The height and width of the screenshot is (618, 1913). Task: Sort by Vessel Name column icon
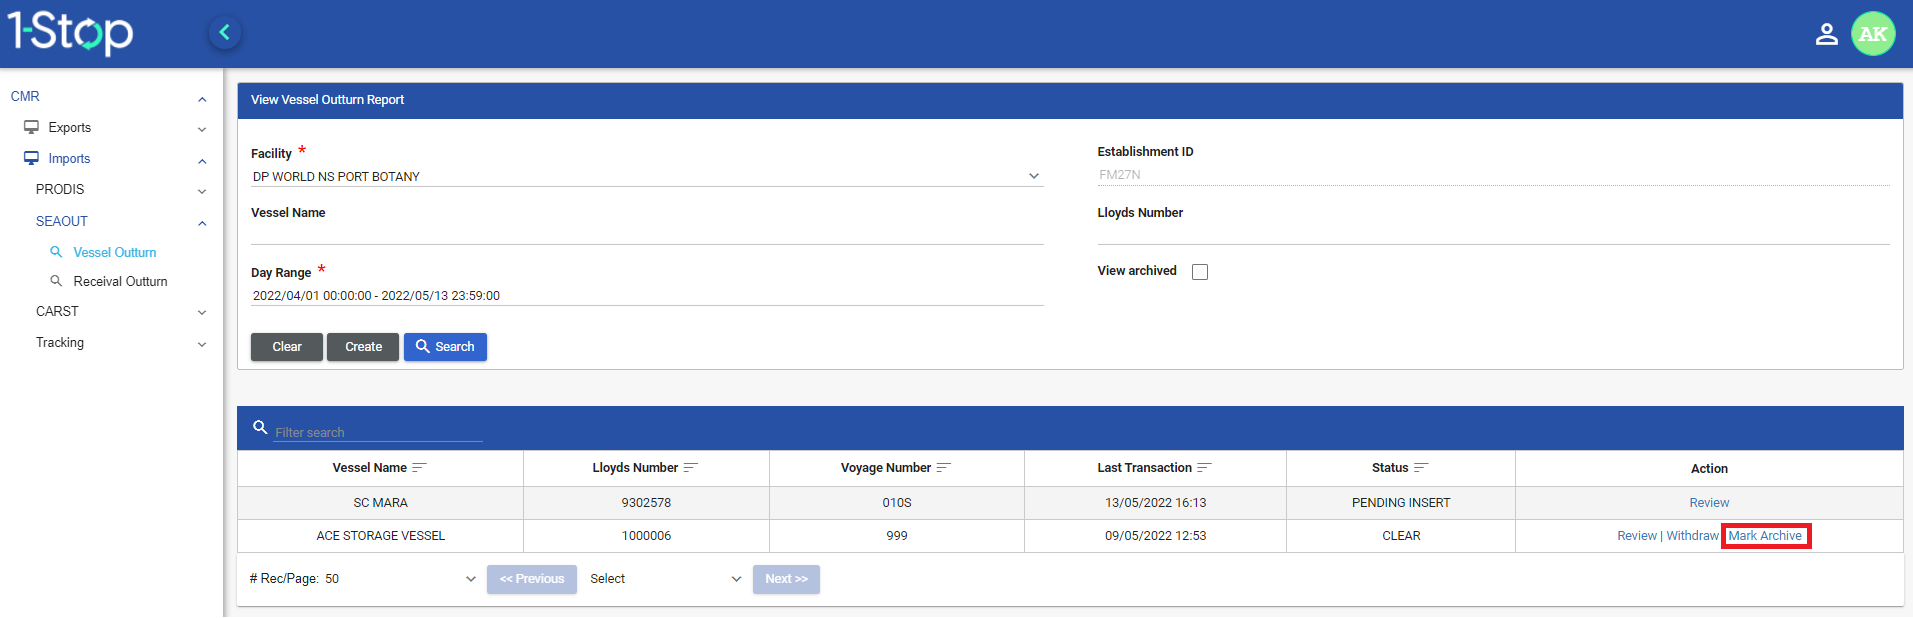(x=419, y=468)
